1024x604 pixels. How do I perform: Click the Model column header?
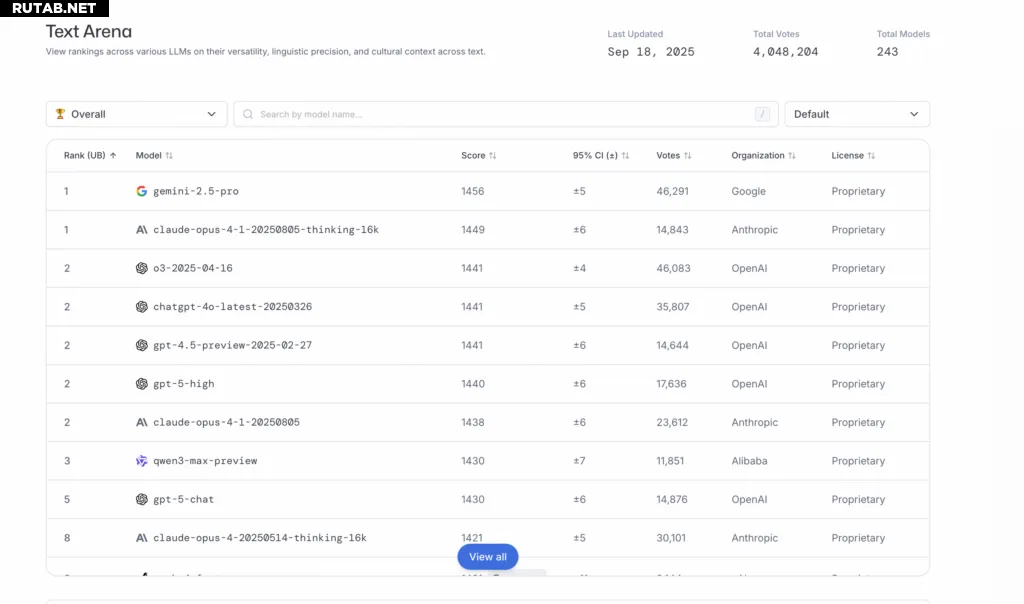point(154,155)
